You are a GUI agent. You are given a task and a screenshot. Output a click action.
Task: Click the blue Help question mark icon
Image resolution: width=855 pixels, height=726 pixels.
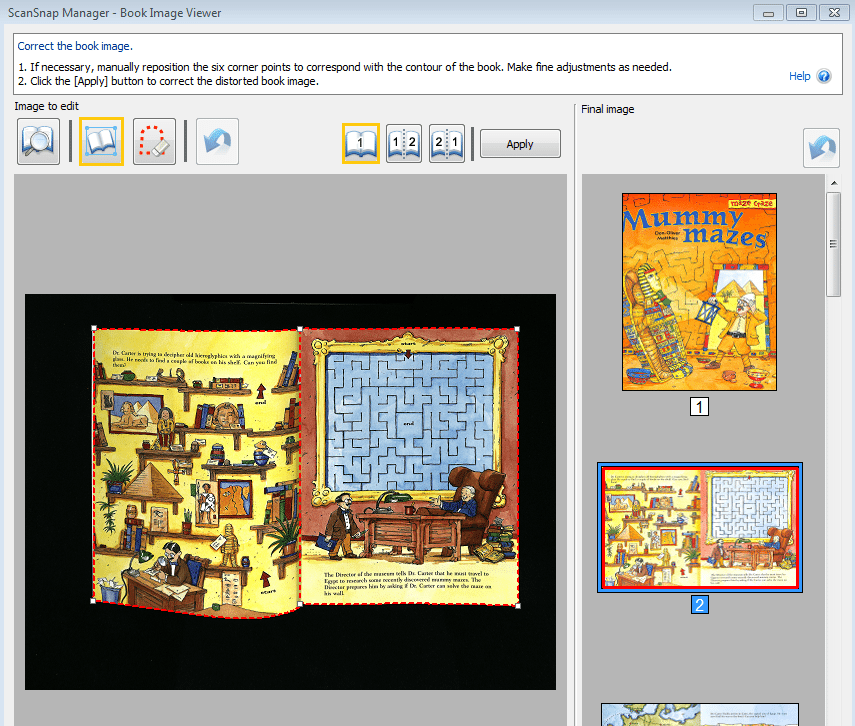pyautogui.click(x=824, y=76)
